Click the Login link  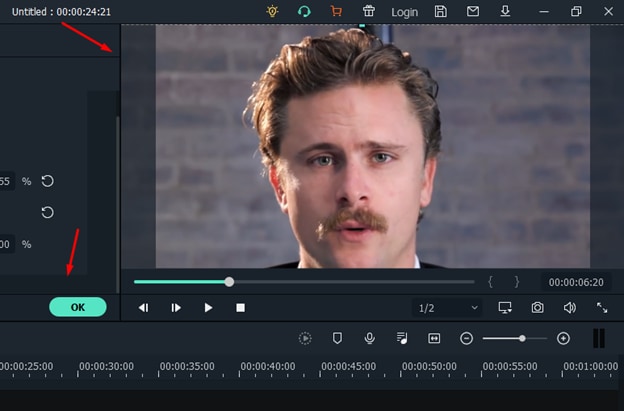coord(405,12)
